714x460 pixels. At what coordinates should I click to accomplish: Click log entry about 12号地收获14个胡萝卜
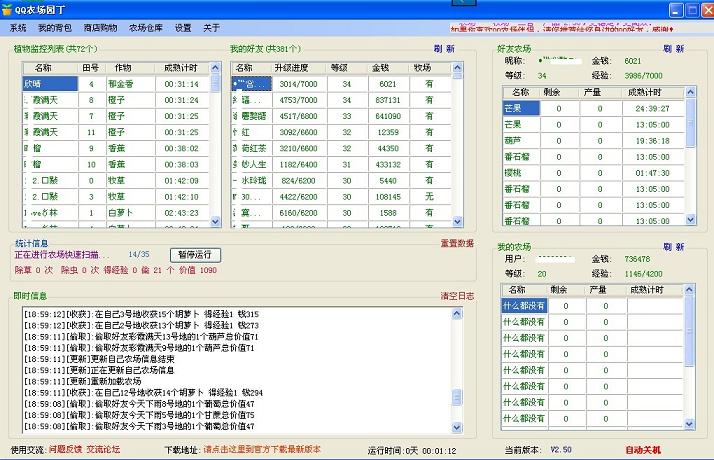pos(143,393)
